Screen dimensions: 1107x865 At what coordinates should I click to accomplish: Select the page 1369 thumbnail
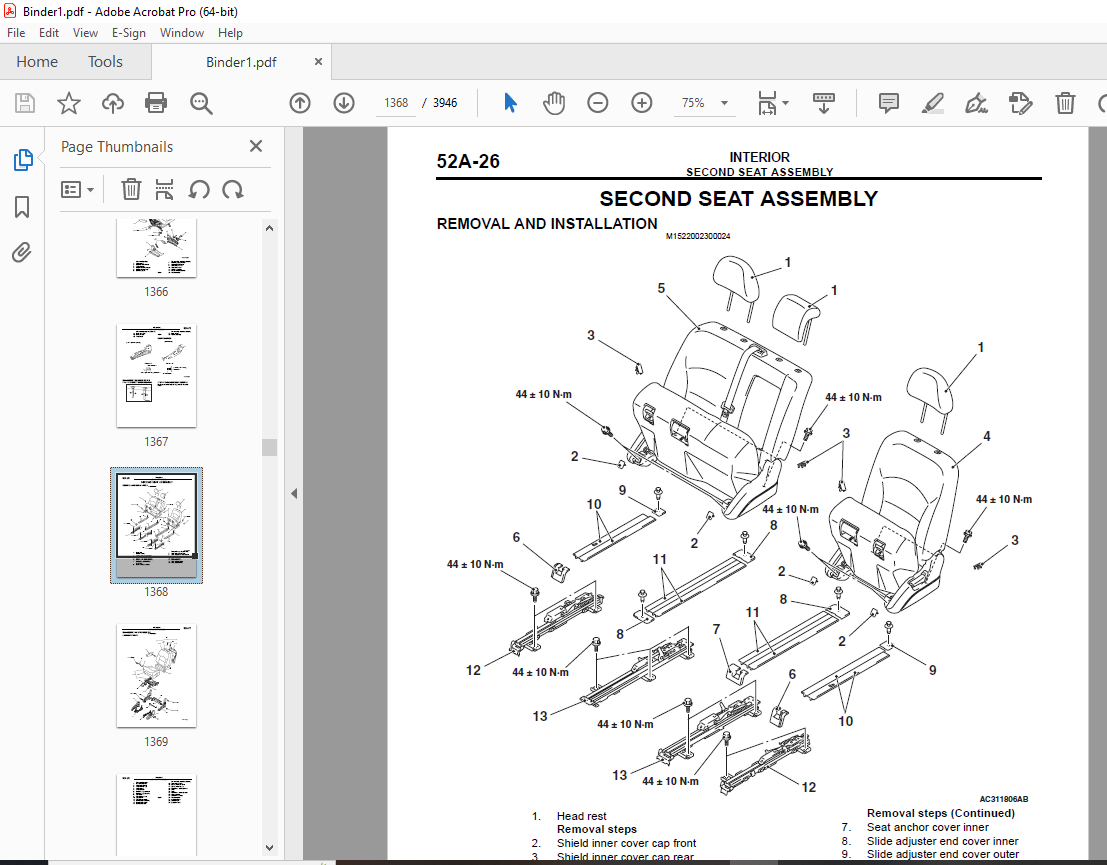[x=156, y=677]
